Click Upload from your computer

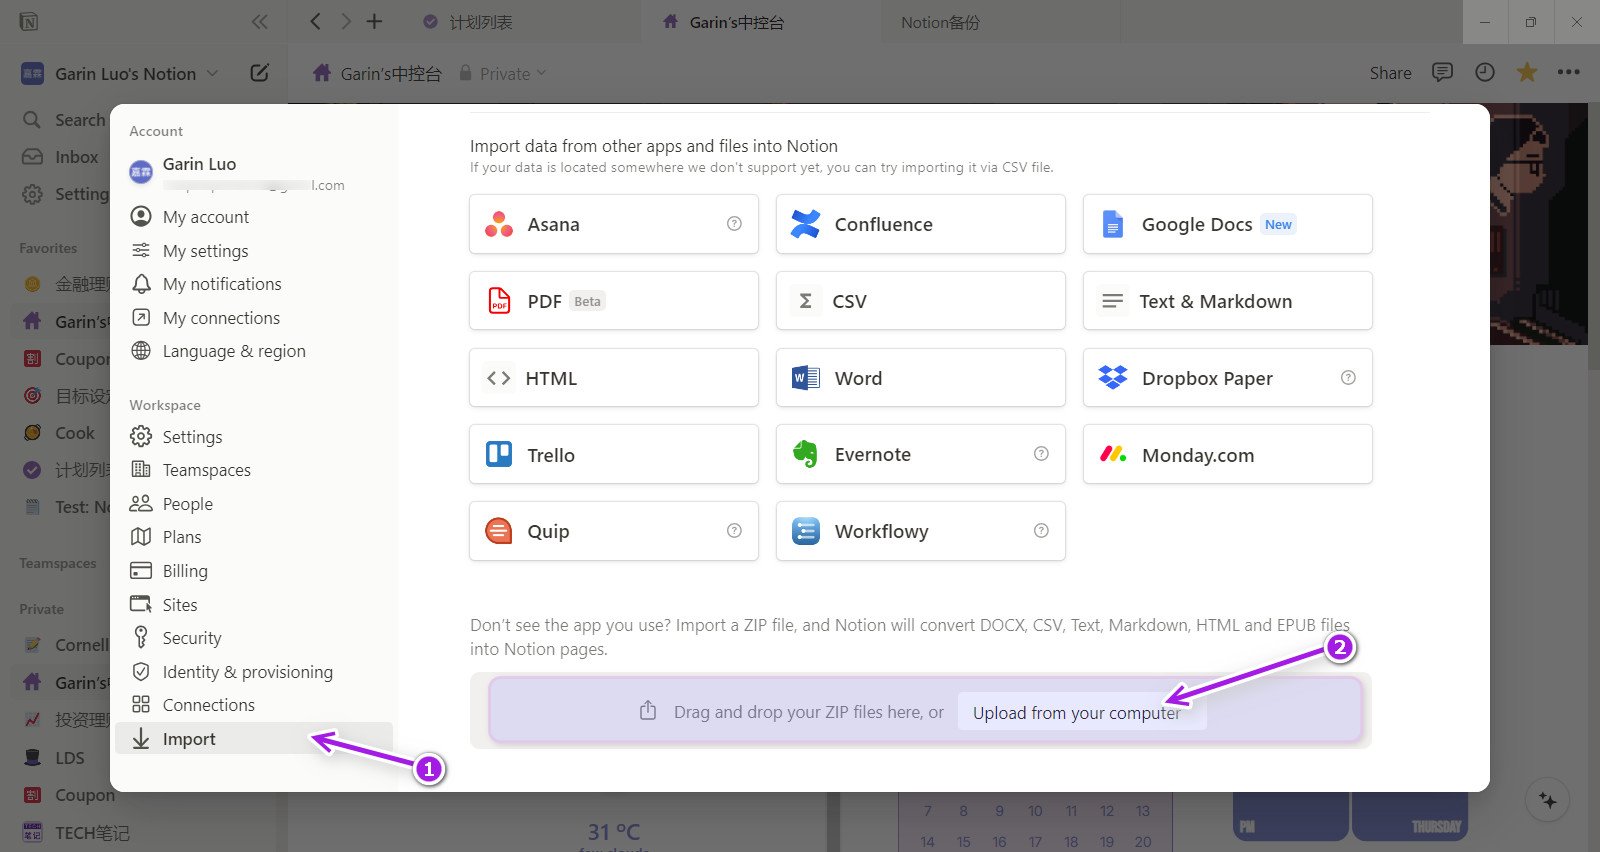(1076, 713)
